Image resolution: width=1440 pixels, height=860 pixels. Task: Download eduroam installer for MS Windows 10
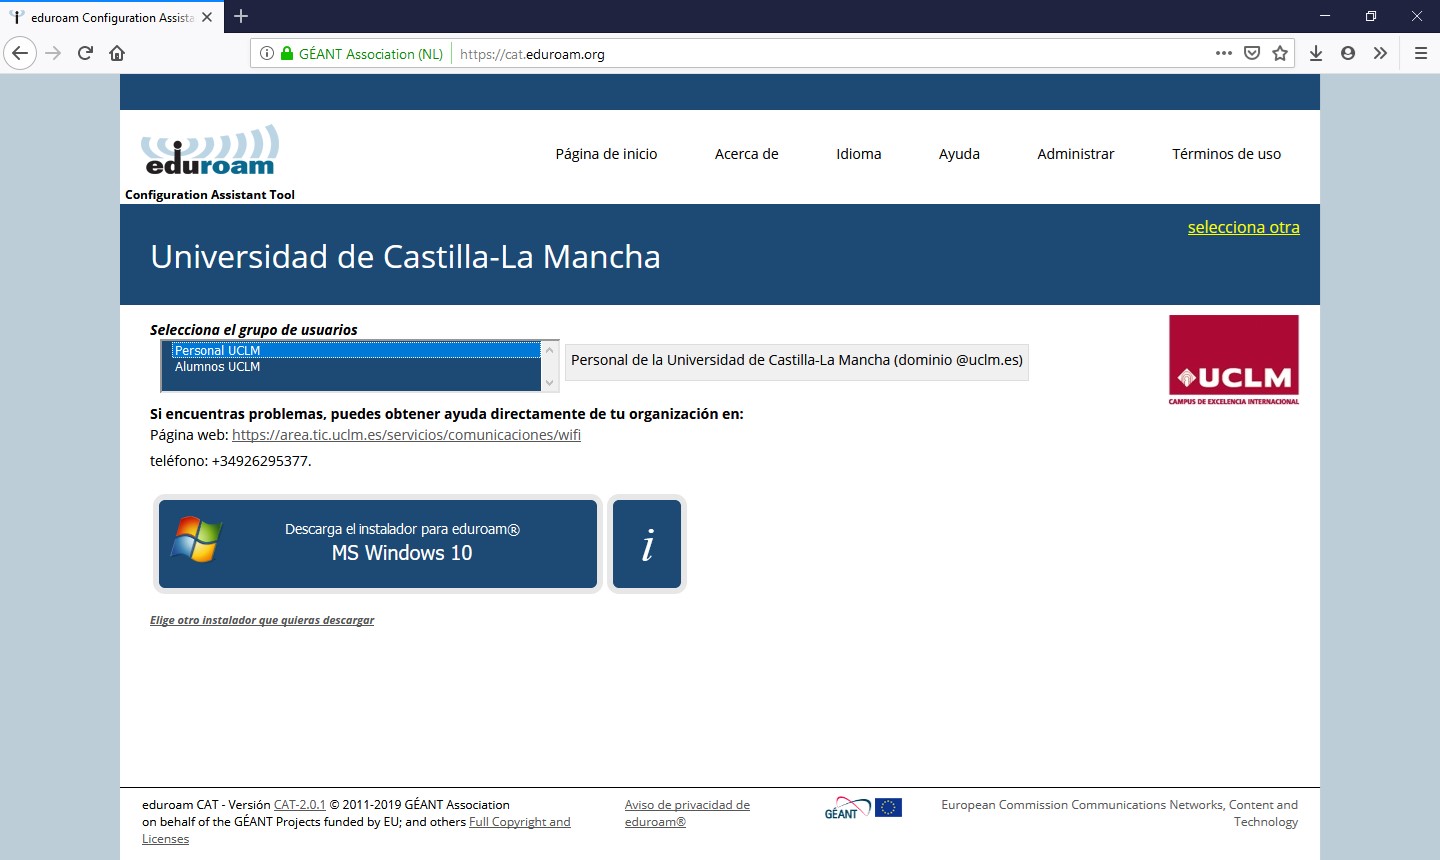click(378, 544)
